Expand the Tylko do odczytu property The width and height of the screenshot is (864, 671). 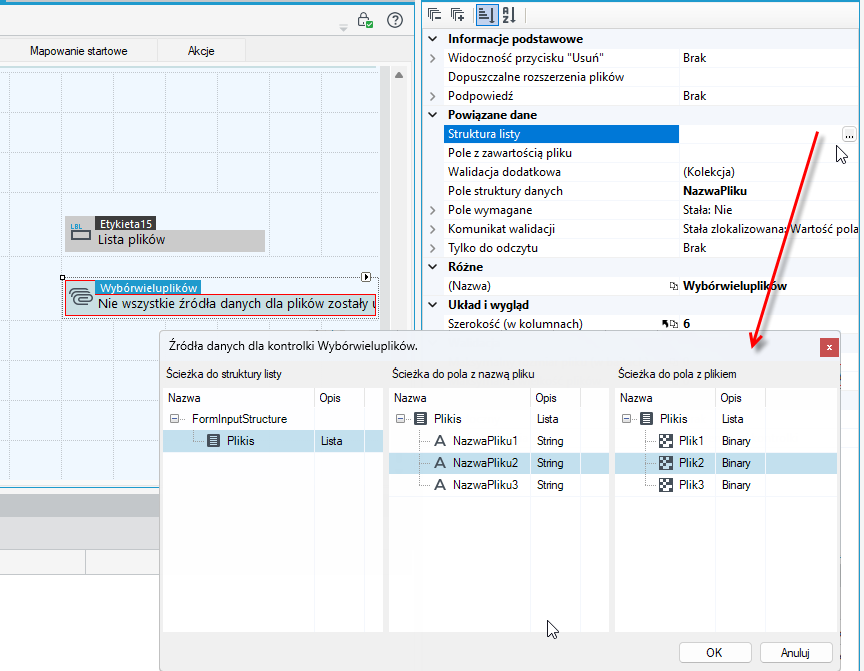point(433,248)
